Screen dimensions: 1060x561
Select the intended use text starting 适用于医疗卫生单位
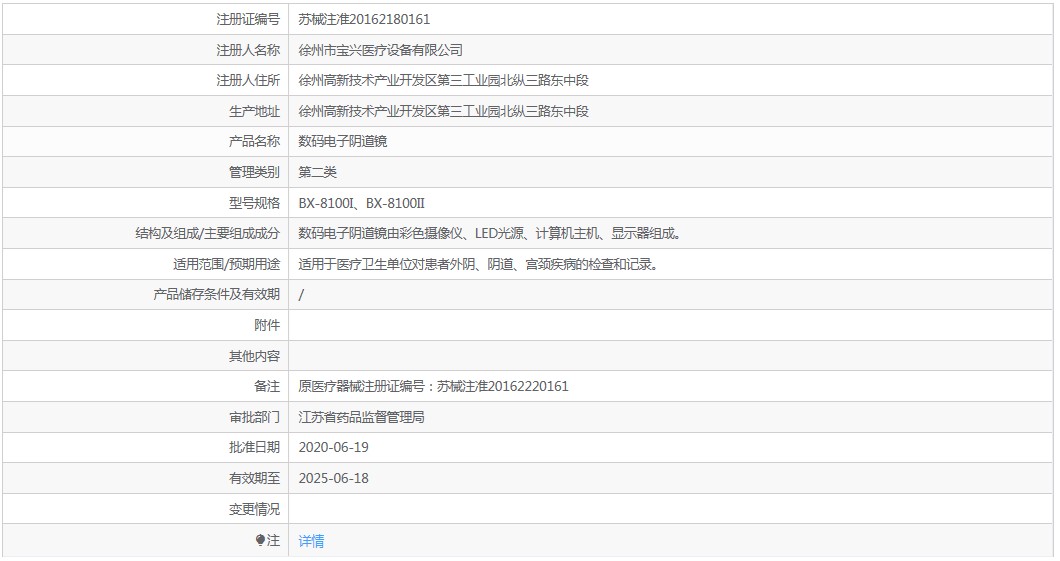point(480,264)
